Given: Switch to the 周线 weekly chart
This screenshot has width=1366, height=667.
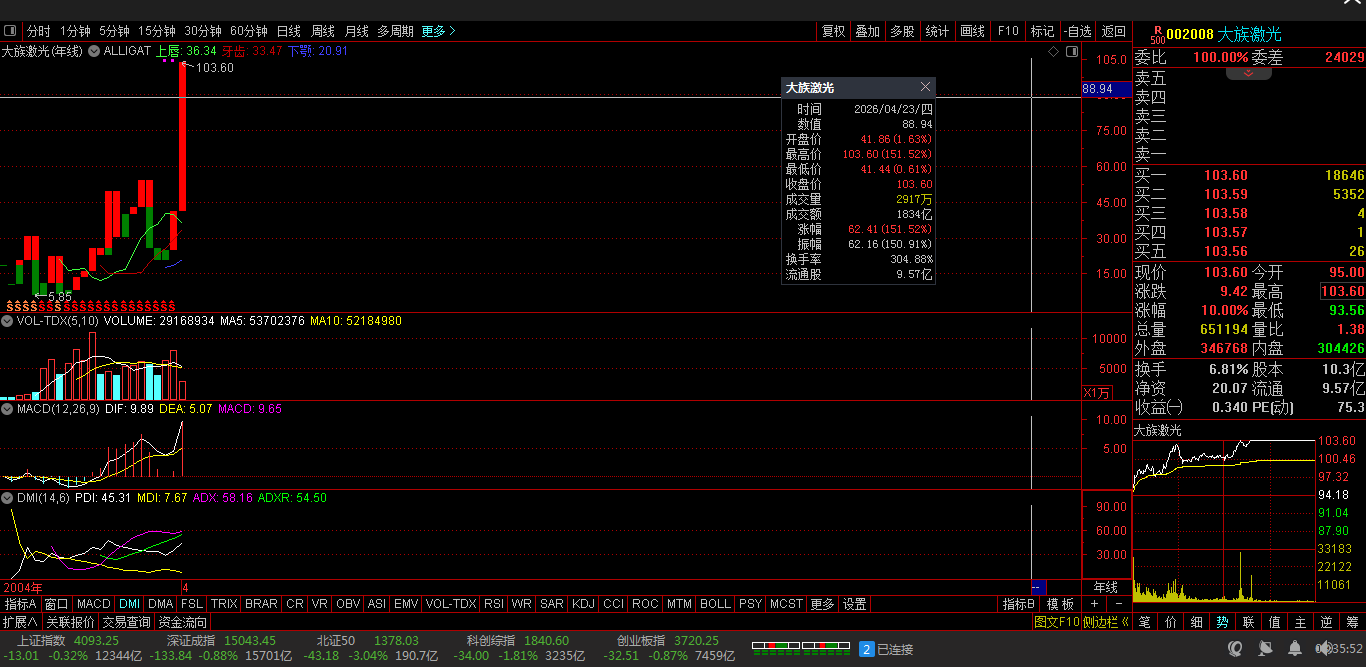Looking at the screenshot, I should (322, 31).
